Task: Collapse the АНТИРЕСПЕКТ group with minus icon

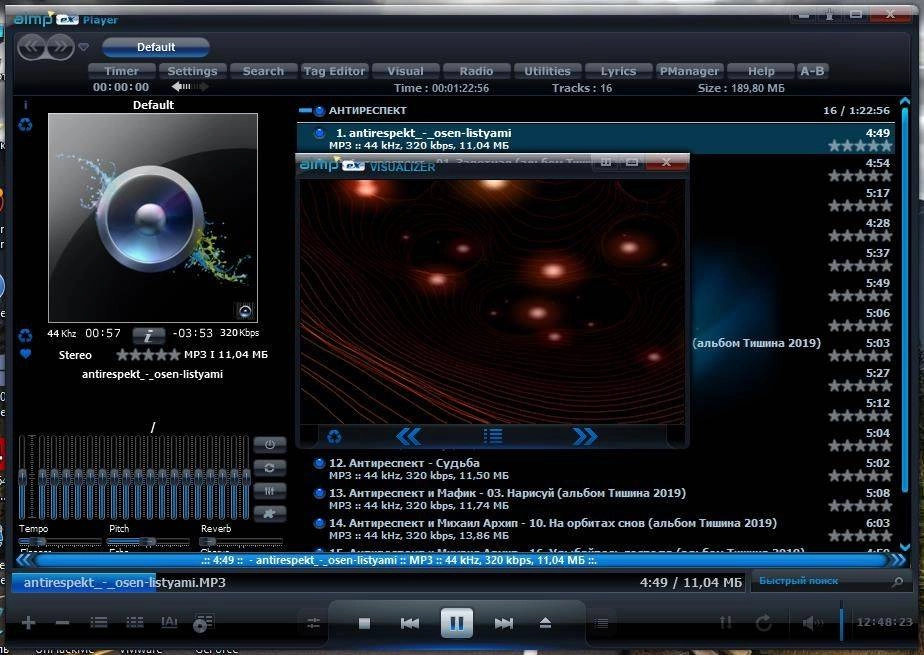Action: [x=305, y=110]
